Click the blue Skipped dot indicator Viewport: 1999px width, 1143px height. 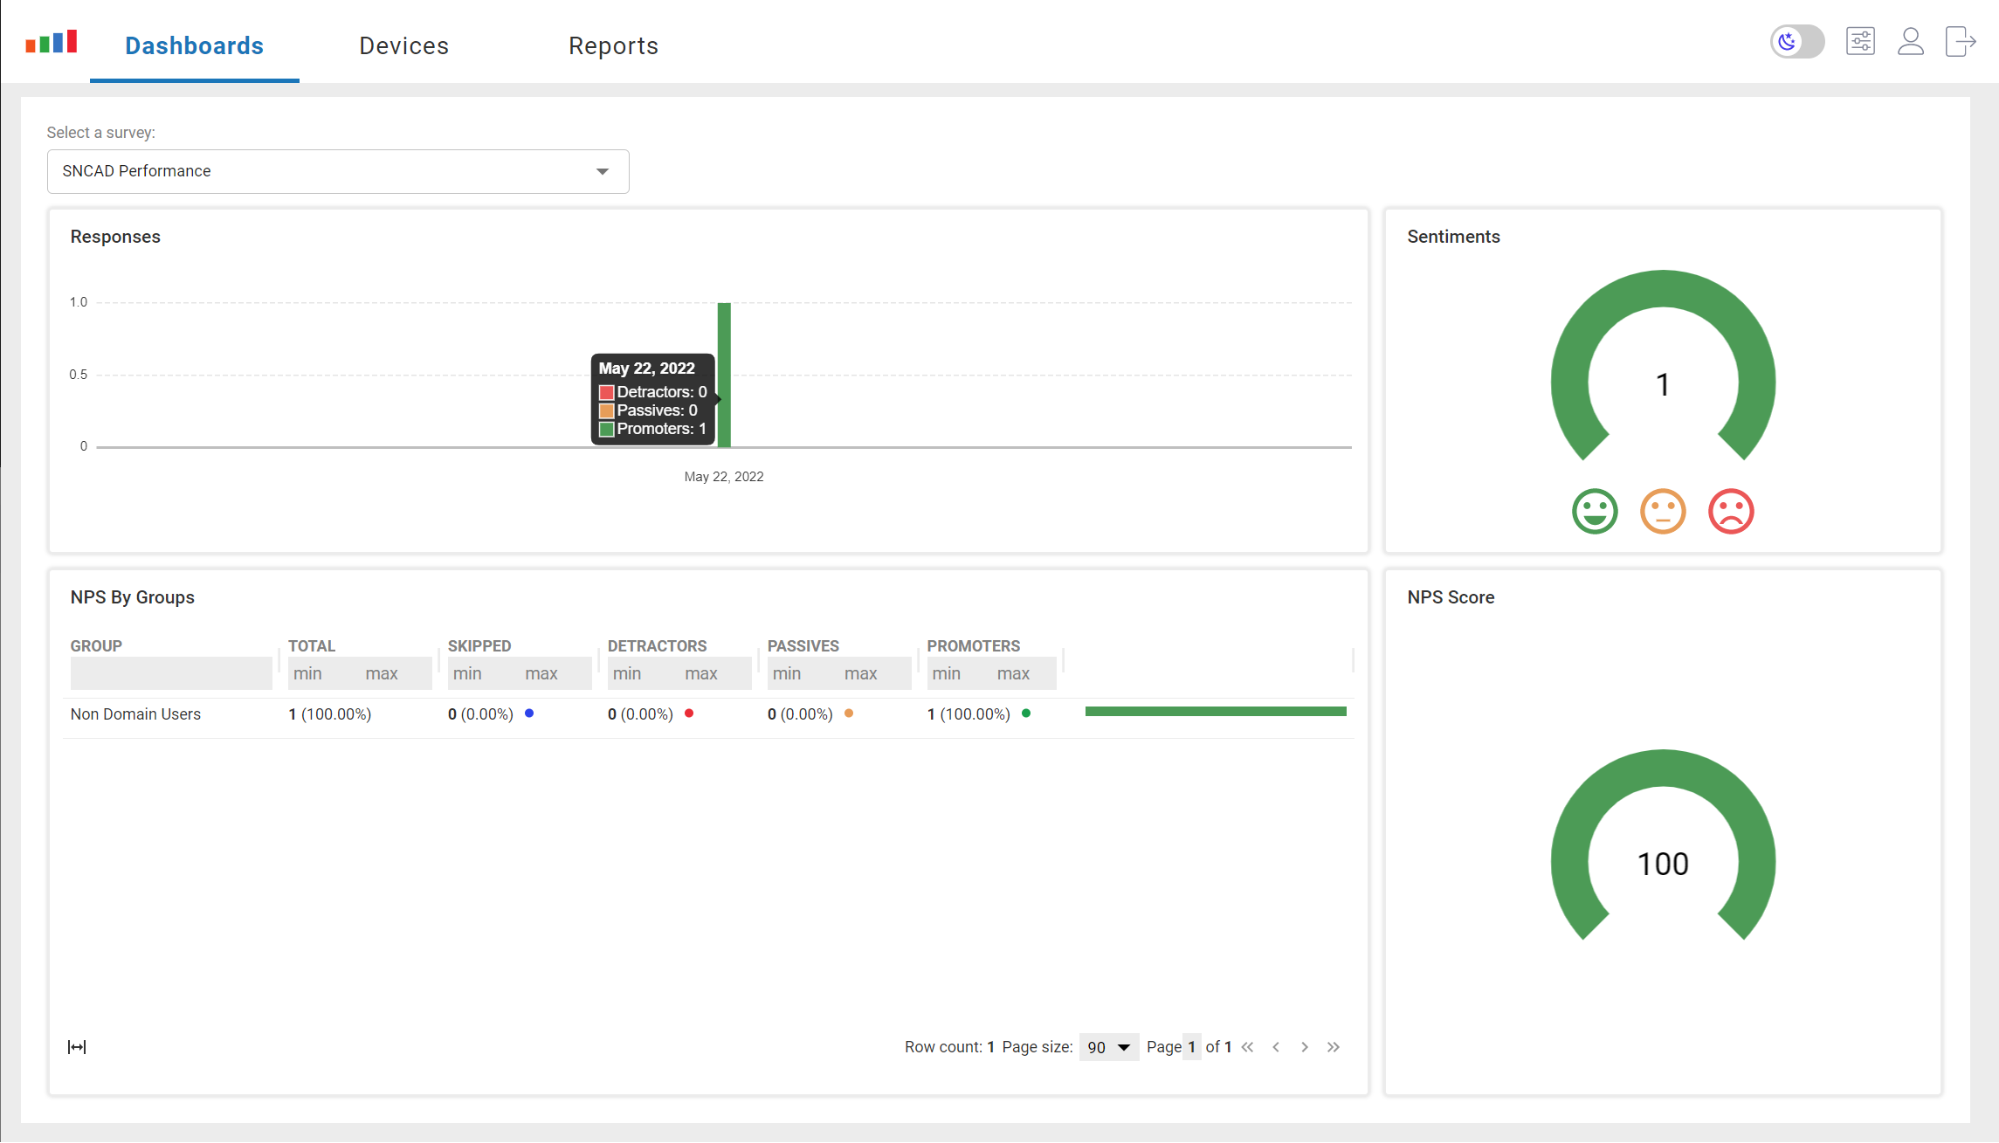tap(529, 713)
